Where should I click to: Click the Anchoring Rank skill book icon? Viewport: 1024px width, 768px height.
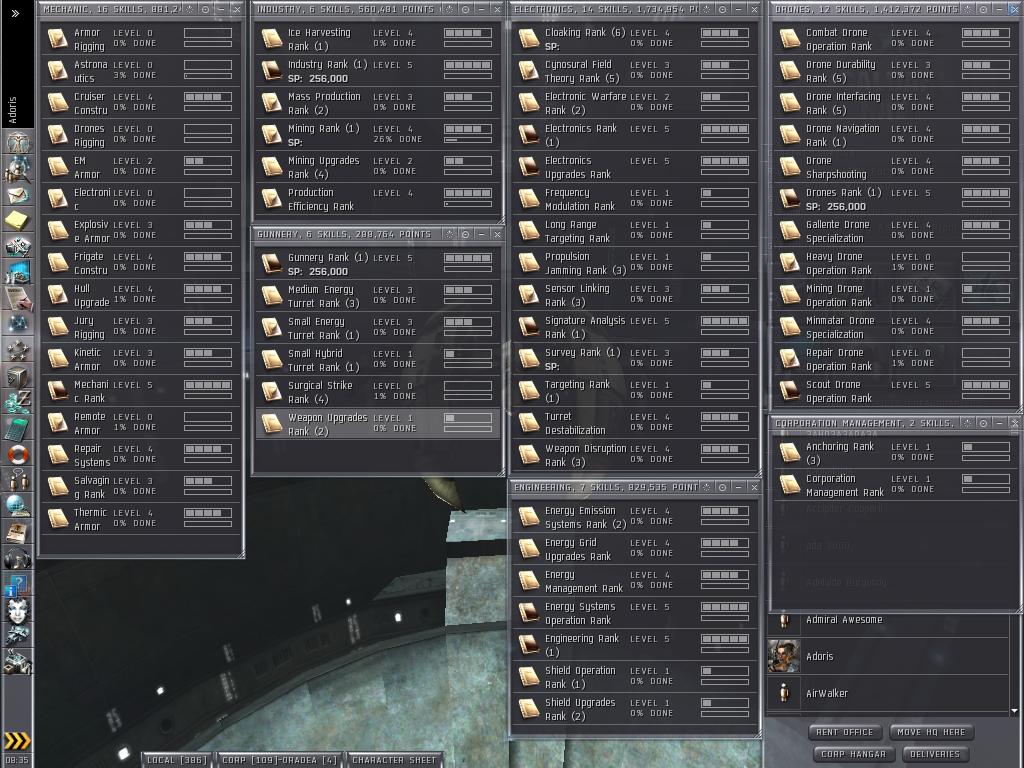pyautogui.click(x=790, y=453)
